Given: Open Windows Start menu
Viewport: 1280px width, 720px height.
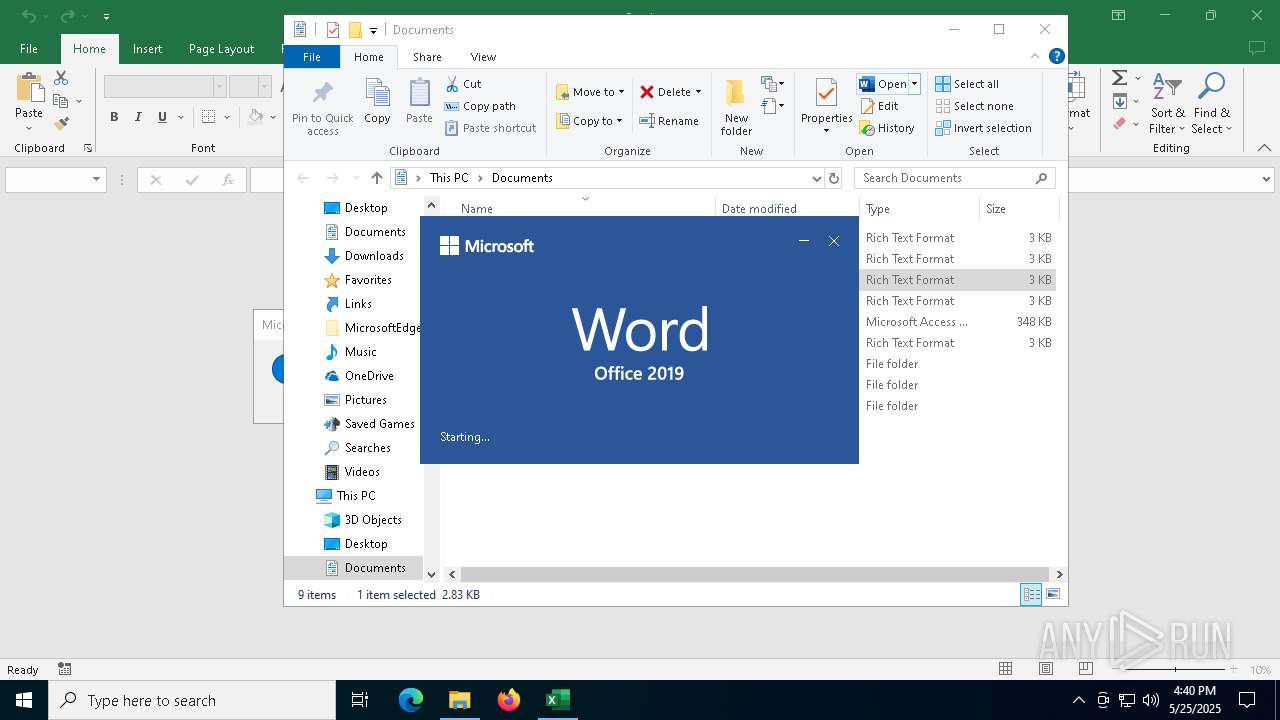Looking at the screenshot, I should click(23, 700).
